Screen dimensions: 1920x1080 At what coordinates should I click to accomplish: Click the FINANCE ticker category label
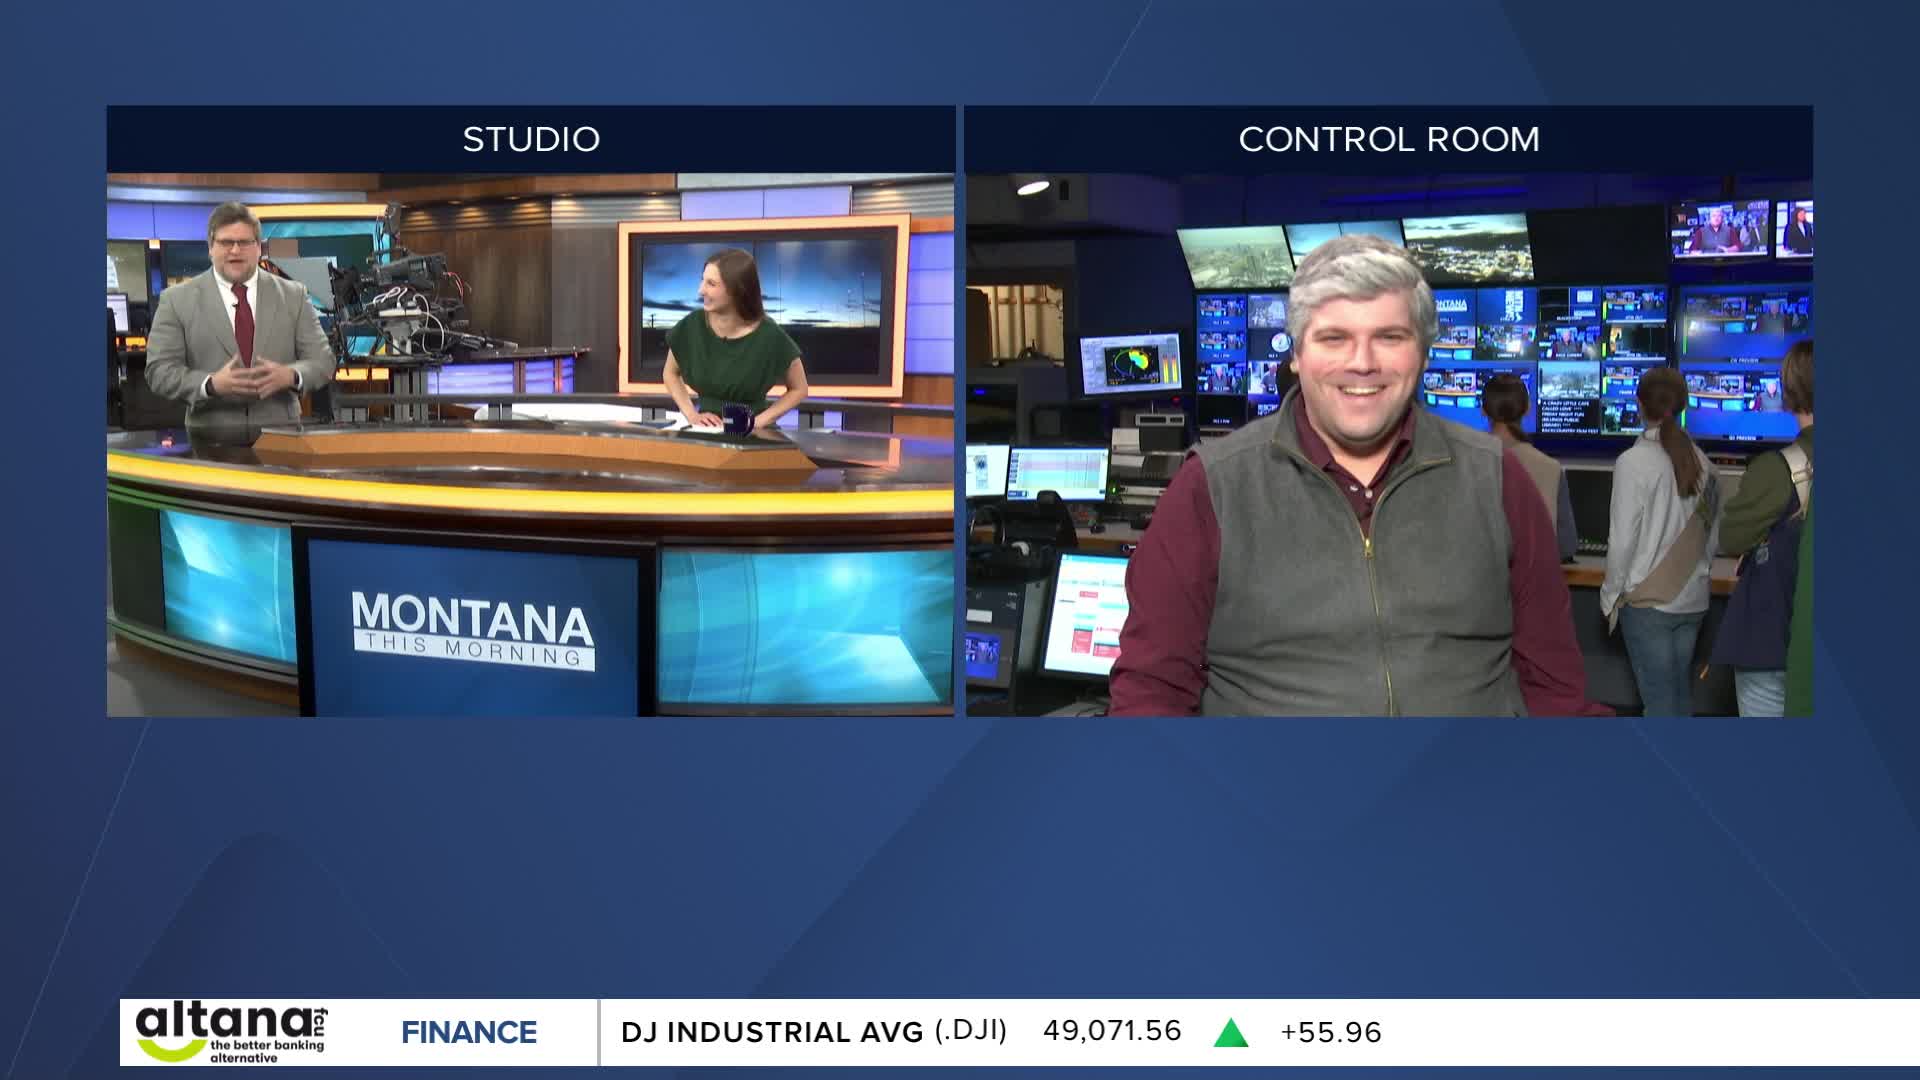pos(469,1032)
